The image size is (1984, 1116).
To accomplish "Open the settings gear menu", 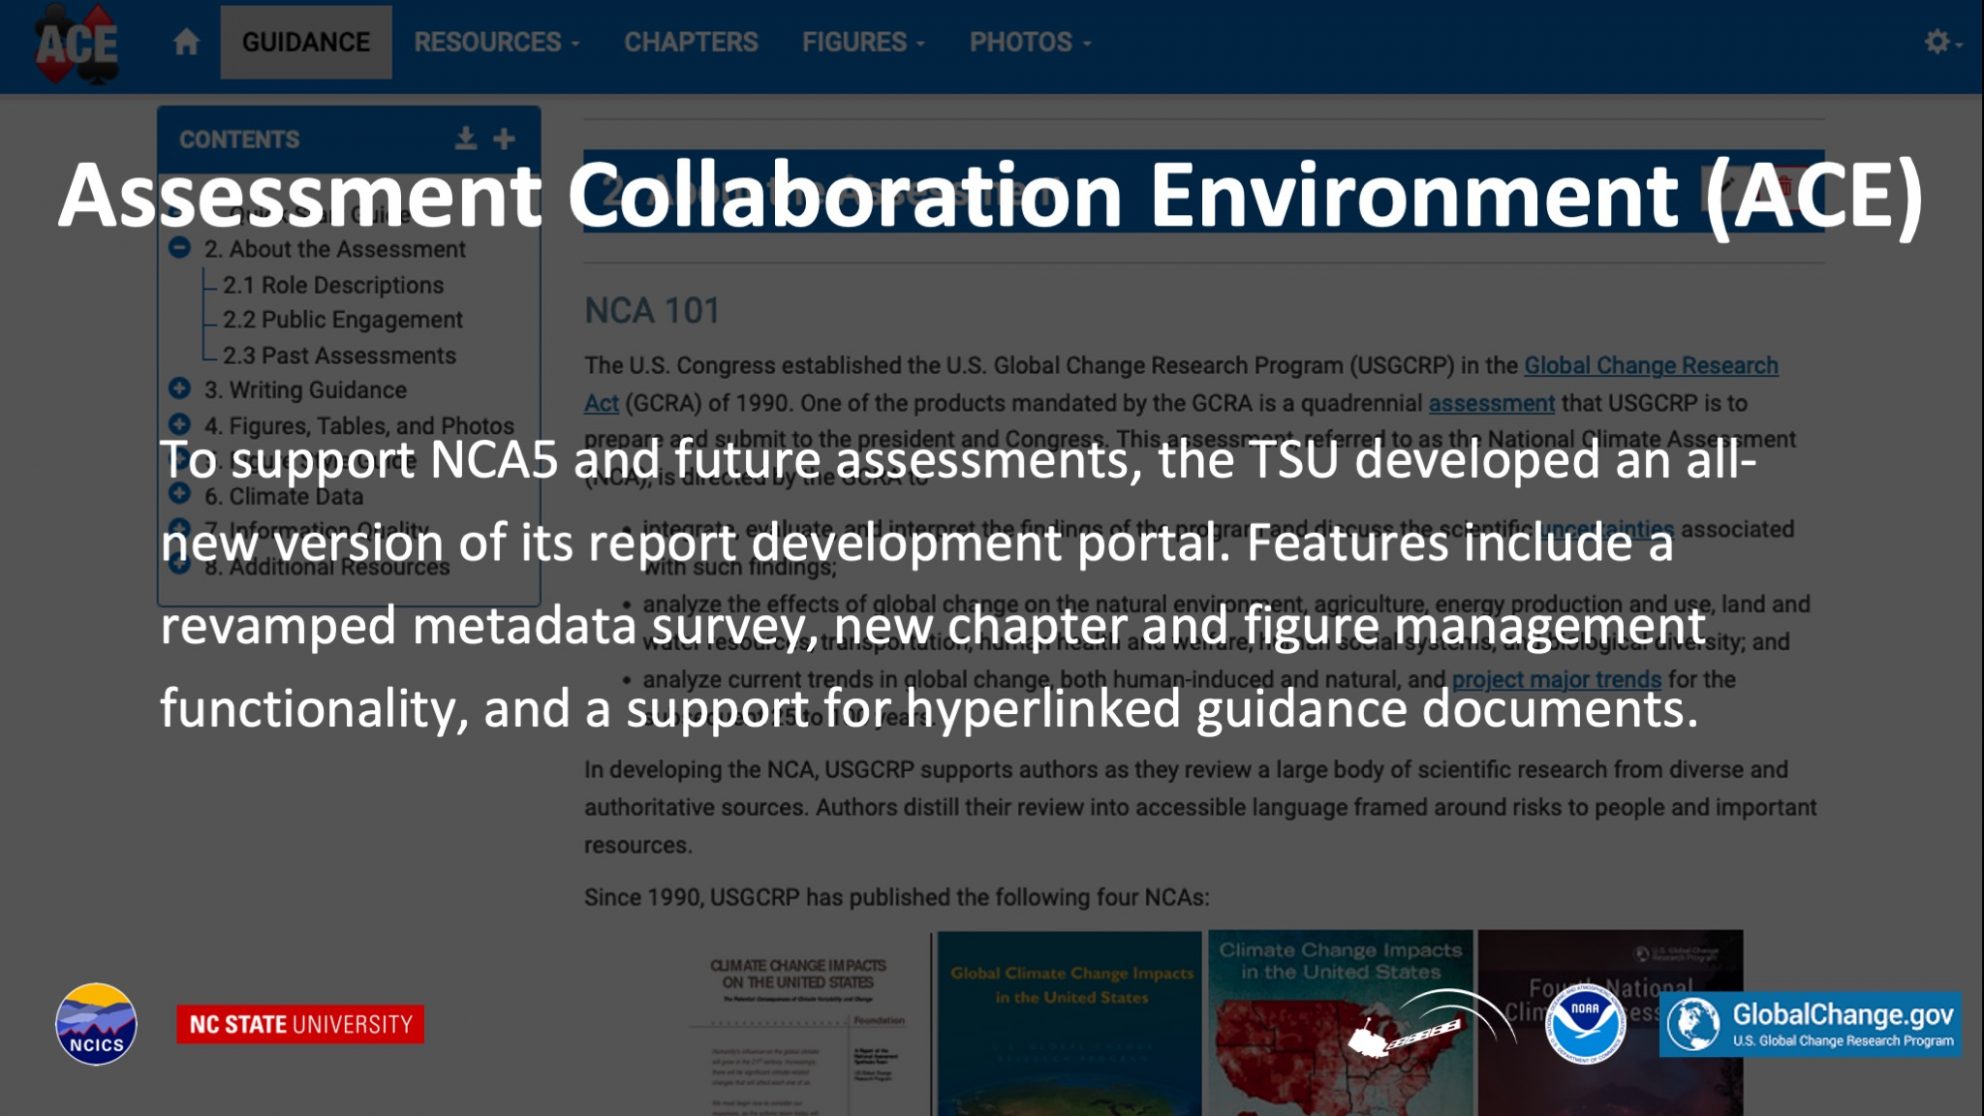I will (1943, 42).
